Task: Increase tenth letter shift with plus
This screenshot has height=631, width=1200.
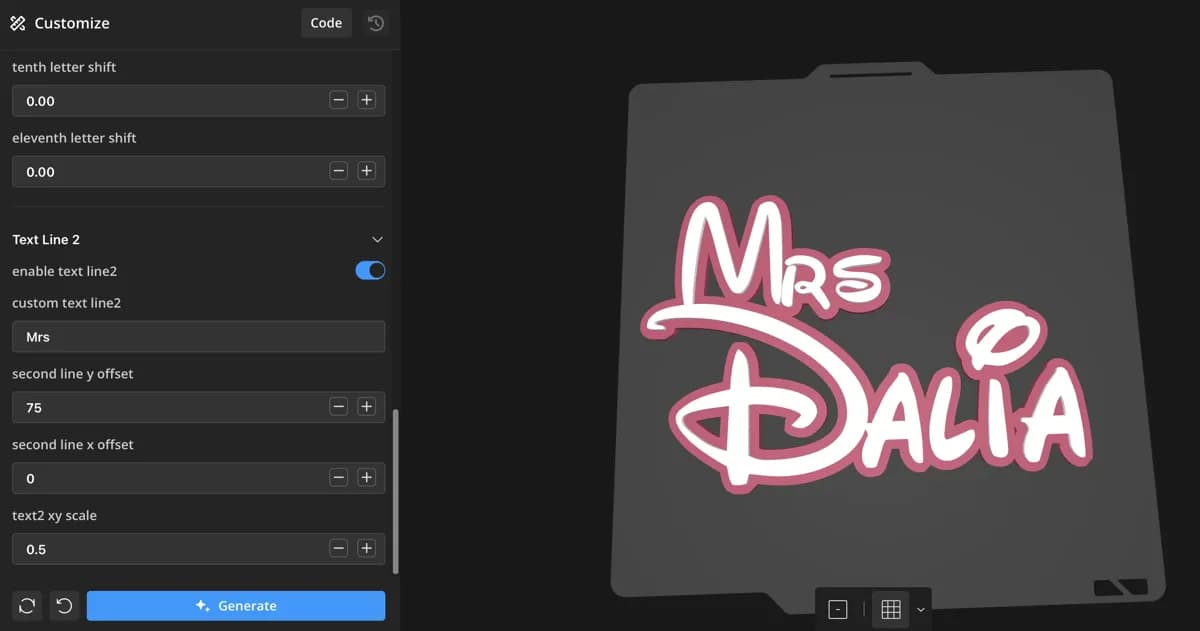Action: [x=367, y=101]
